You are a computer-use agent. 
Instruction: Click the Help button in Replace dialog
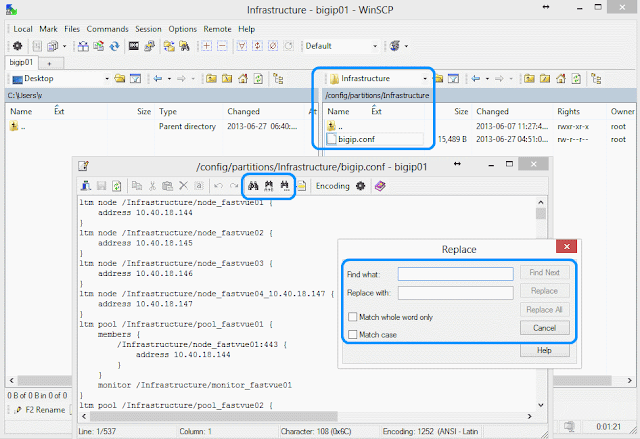pyautogui.click(x=544, y=350)
